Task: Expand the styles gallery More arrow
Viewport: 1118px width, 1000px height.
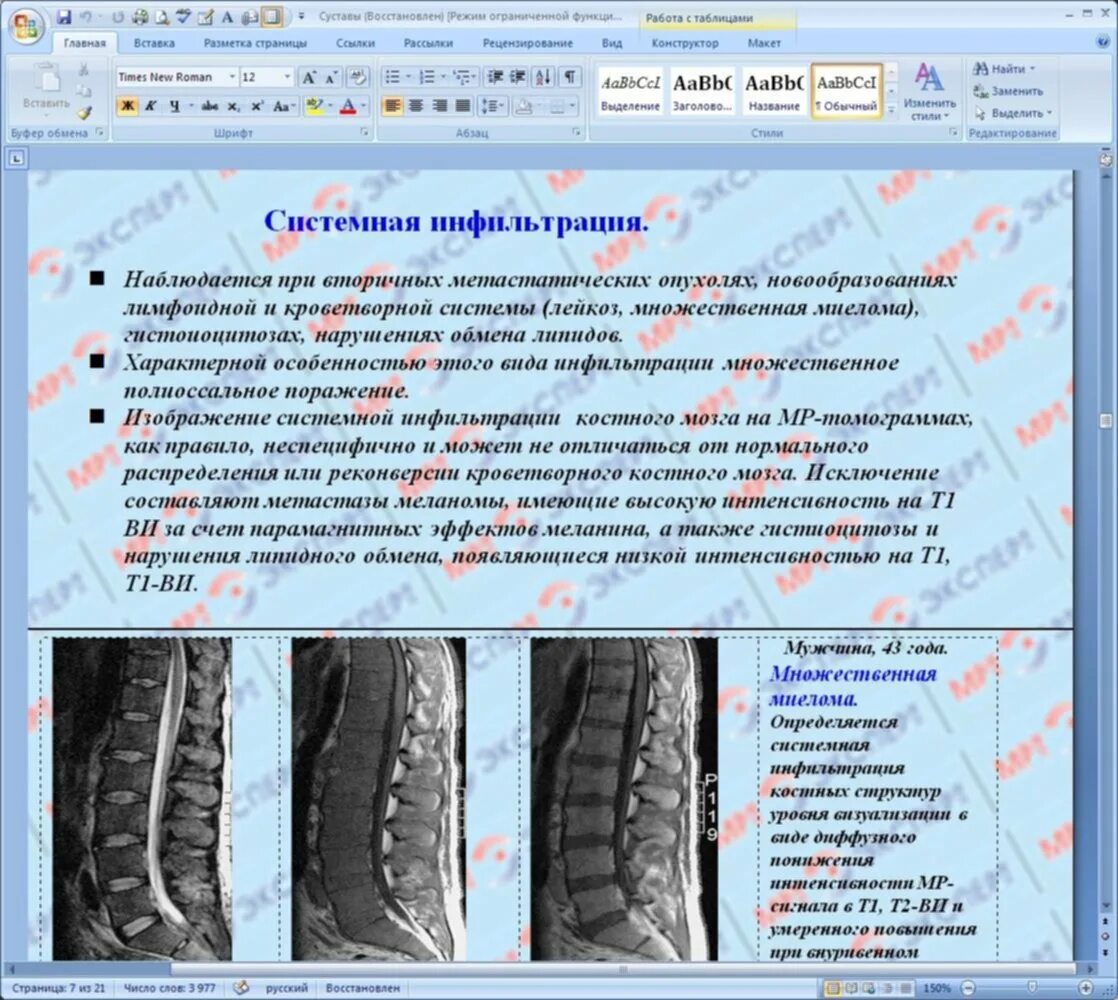Action: 891,109
